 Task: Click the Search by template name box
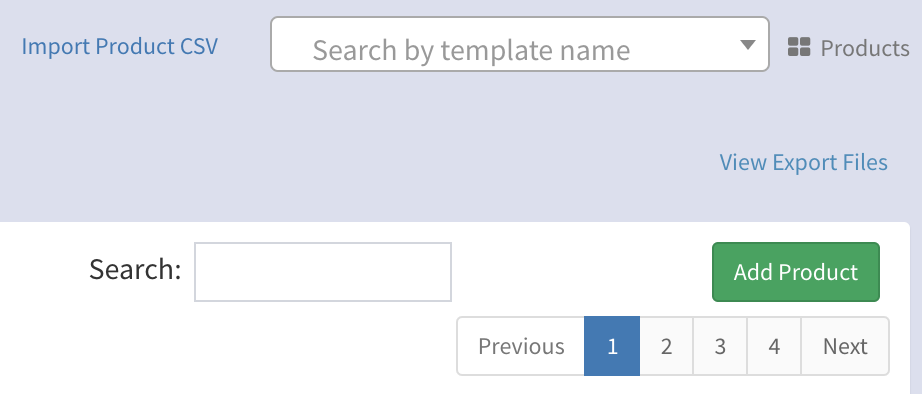click(520, 44)
